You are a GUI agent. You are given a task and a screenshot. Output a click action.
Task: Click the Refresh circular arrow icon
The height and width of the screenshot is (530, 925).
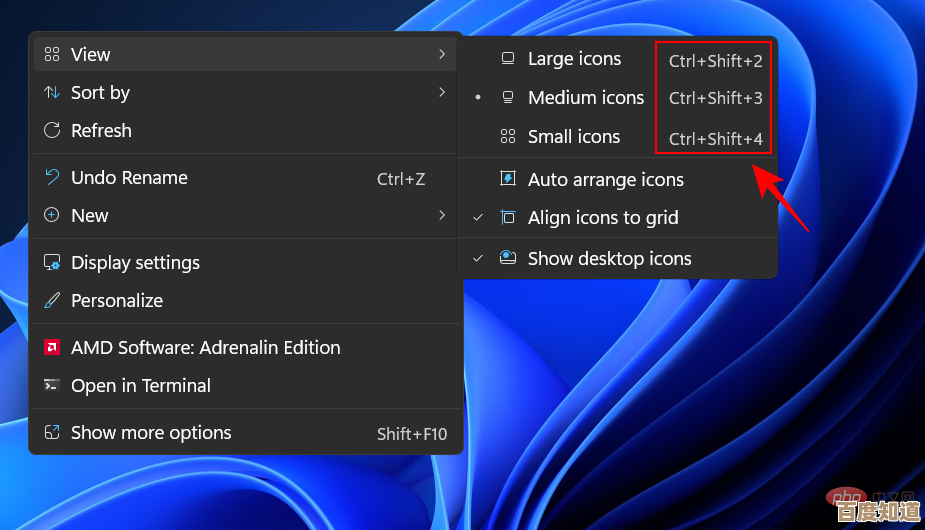[x=52, y=131]
